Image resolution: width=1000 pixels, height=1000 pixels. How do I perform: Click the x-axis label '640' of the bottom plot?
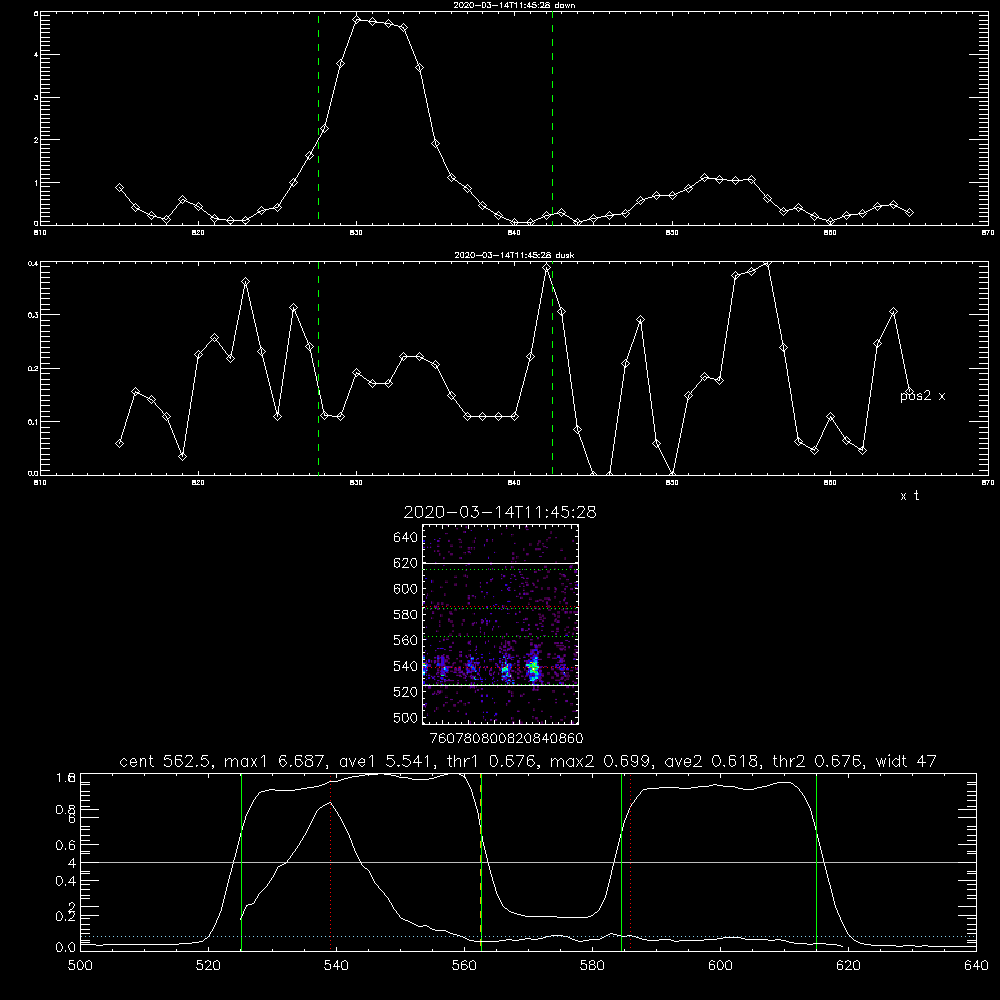click(976, 966)
